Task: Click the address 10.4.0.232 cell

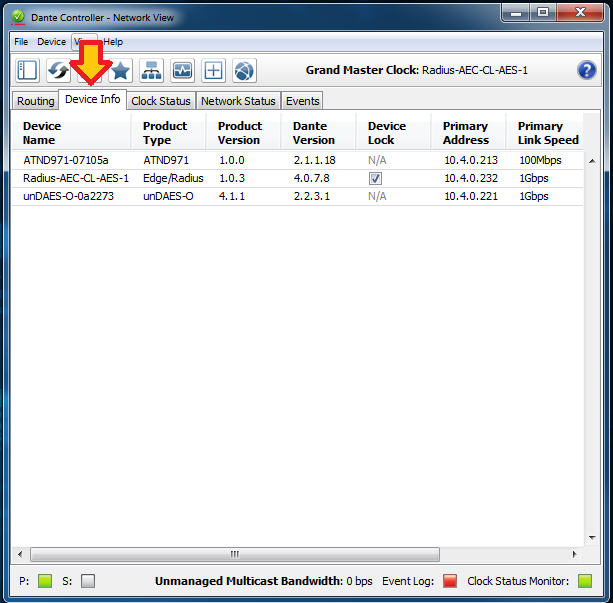Action: [471, 178]
